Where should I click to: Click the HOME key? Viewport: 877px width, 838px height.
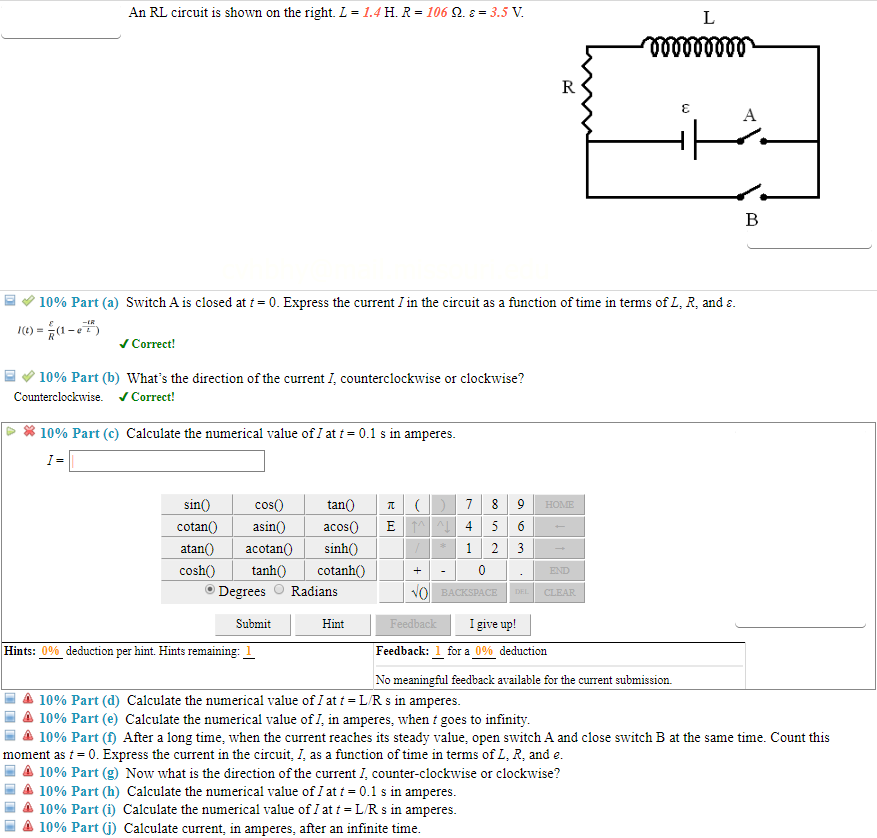(x=559, y=505)
